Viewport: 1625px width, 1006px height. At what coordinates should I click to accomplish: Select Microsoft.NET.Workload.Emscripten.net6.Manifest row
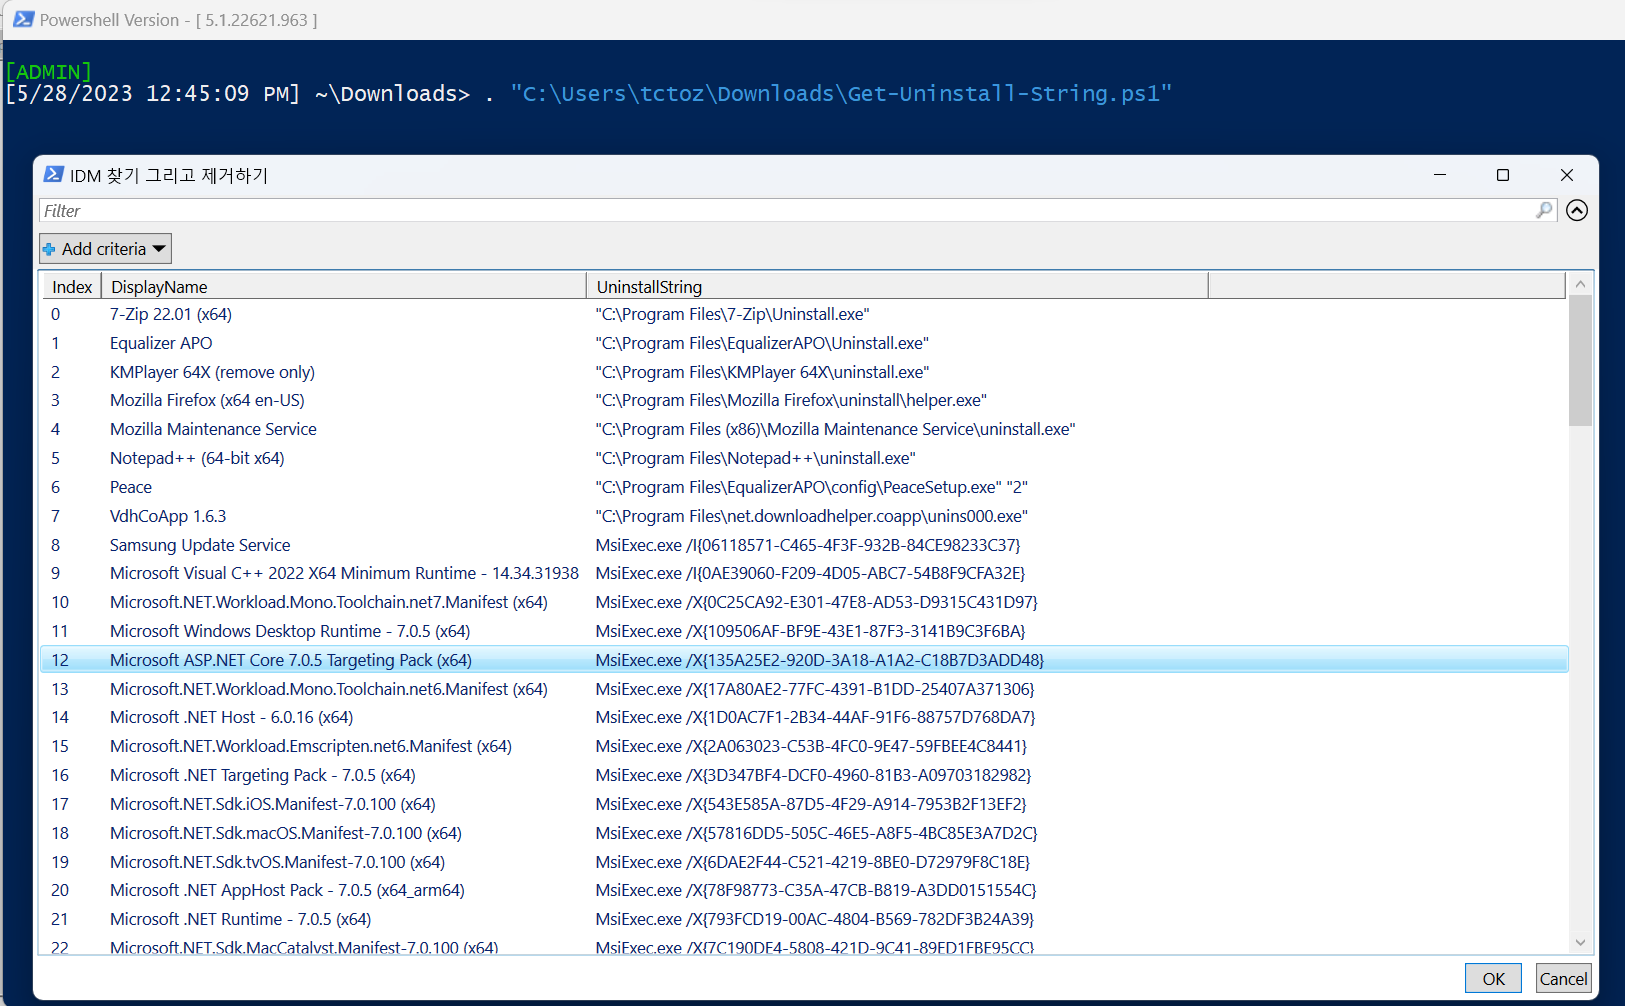coord(804,746)
